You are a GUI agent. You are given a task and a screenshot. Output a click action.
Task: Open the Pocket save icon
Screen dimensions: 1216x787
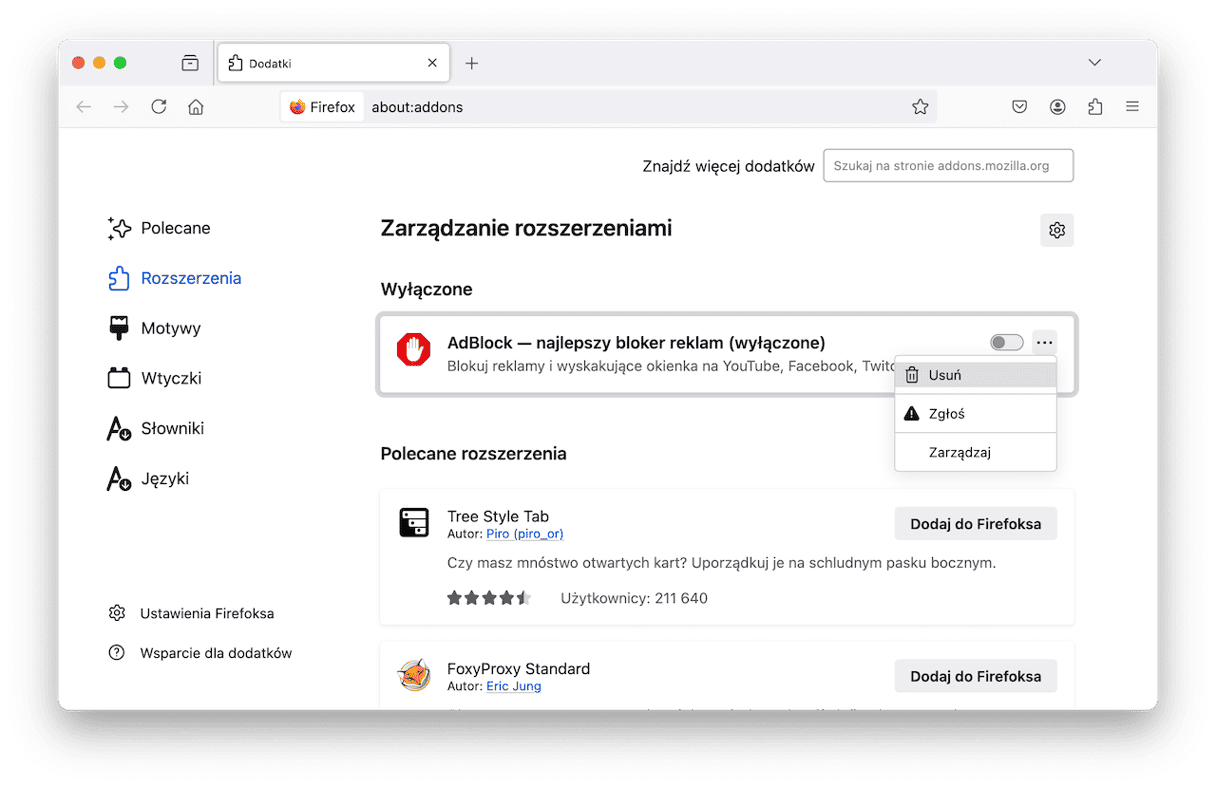tap(1020, 107)
